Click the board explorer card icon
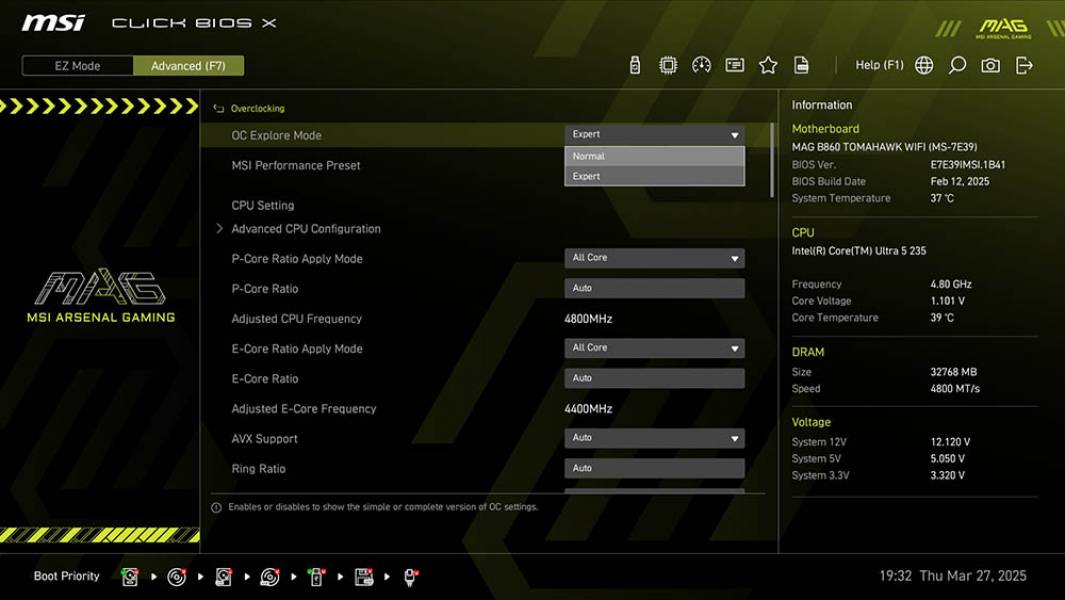 734,65
